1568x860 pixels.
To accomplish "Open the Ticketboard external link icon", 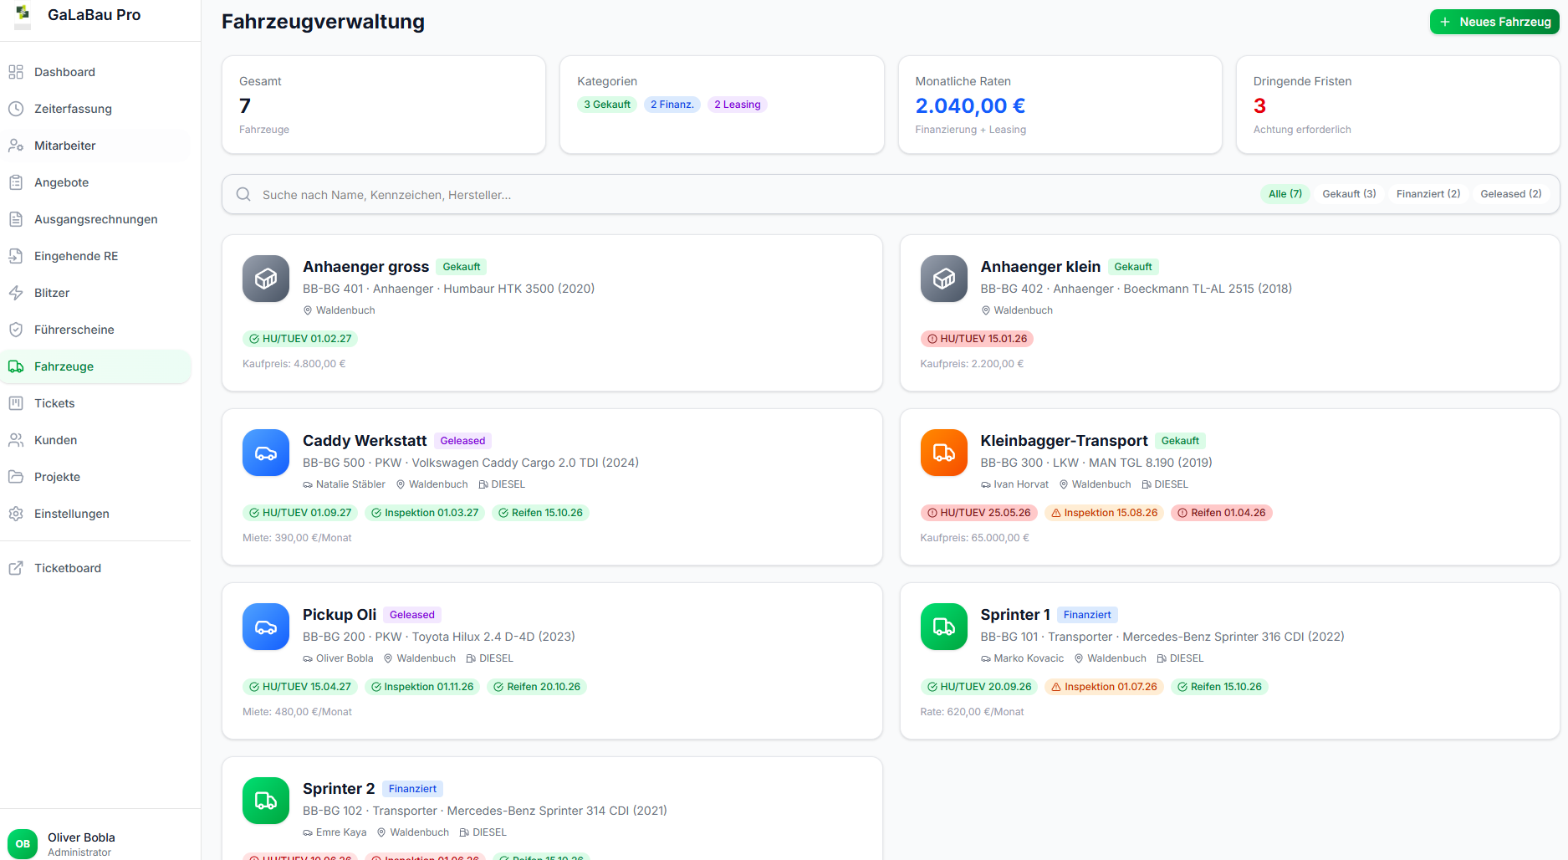I will tap(16, 568).
